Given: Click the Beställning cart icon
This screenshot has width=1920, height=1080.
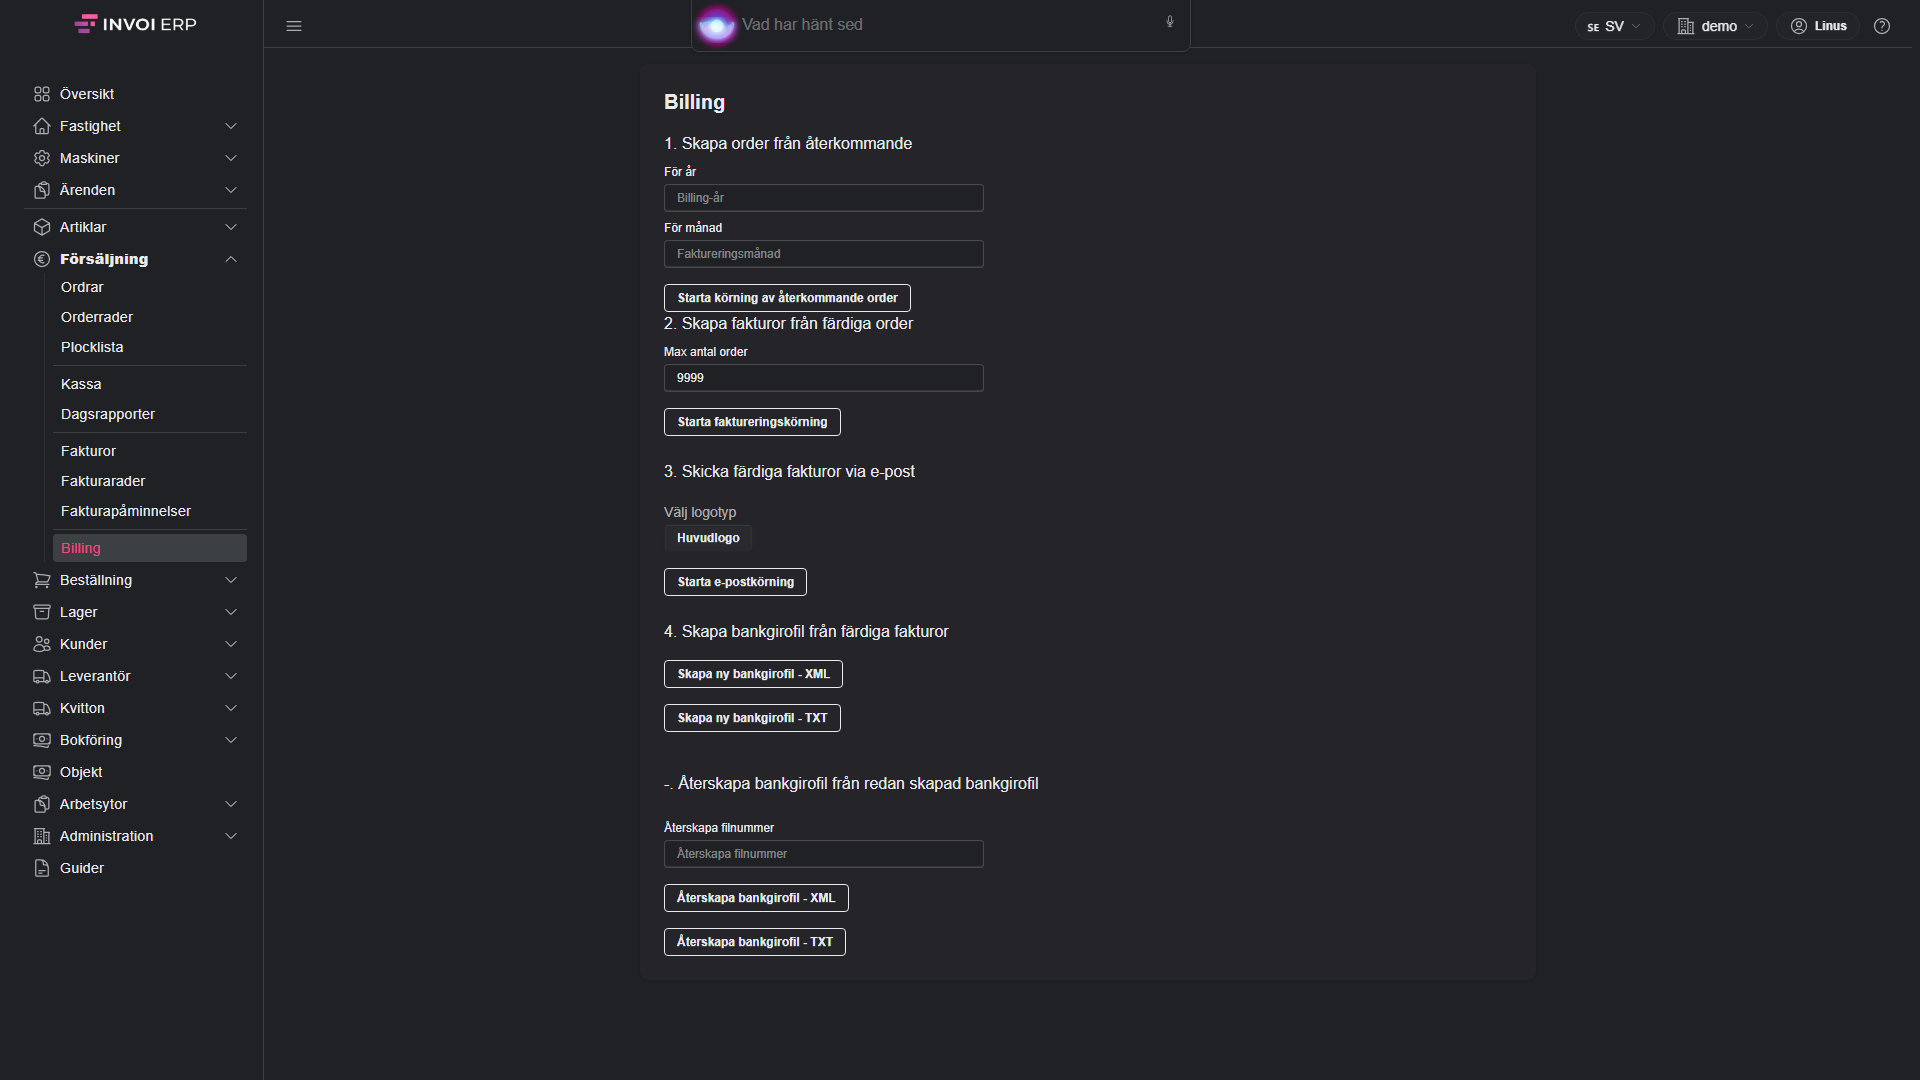Looking at the screenshot, I should 42,580.
